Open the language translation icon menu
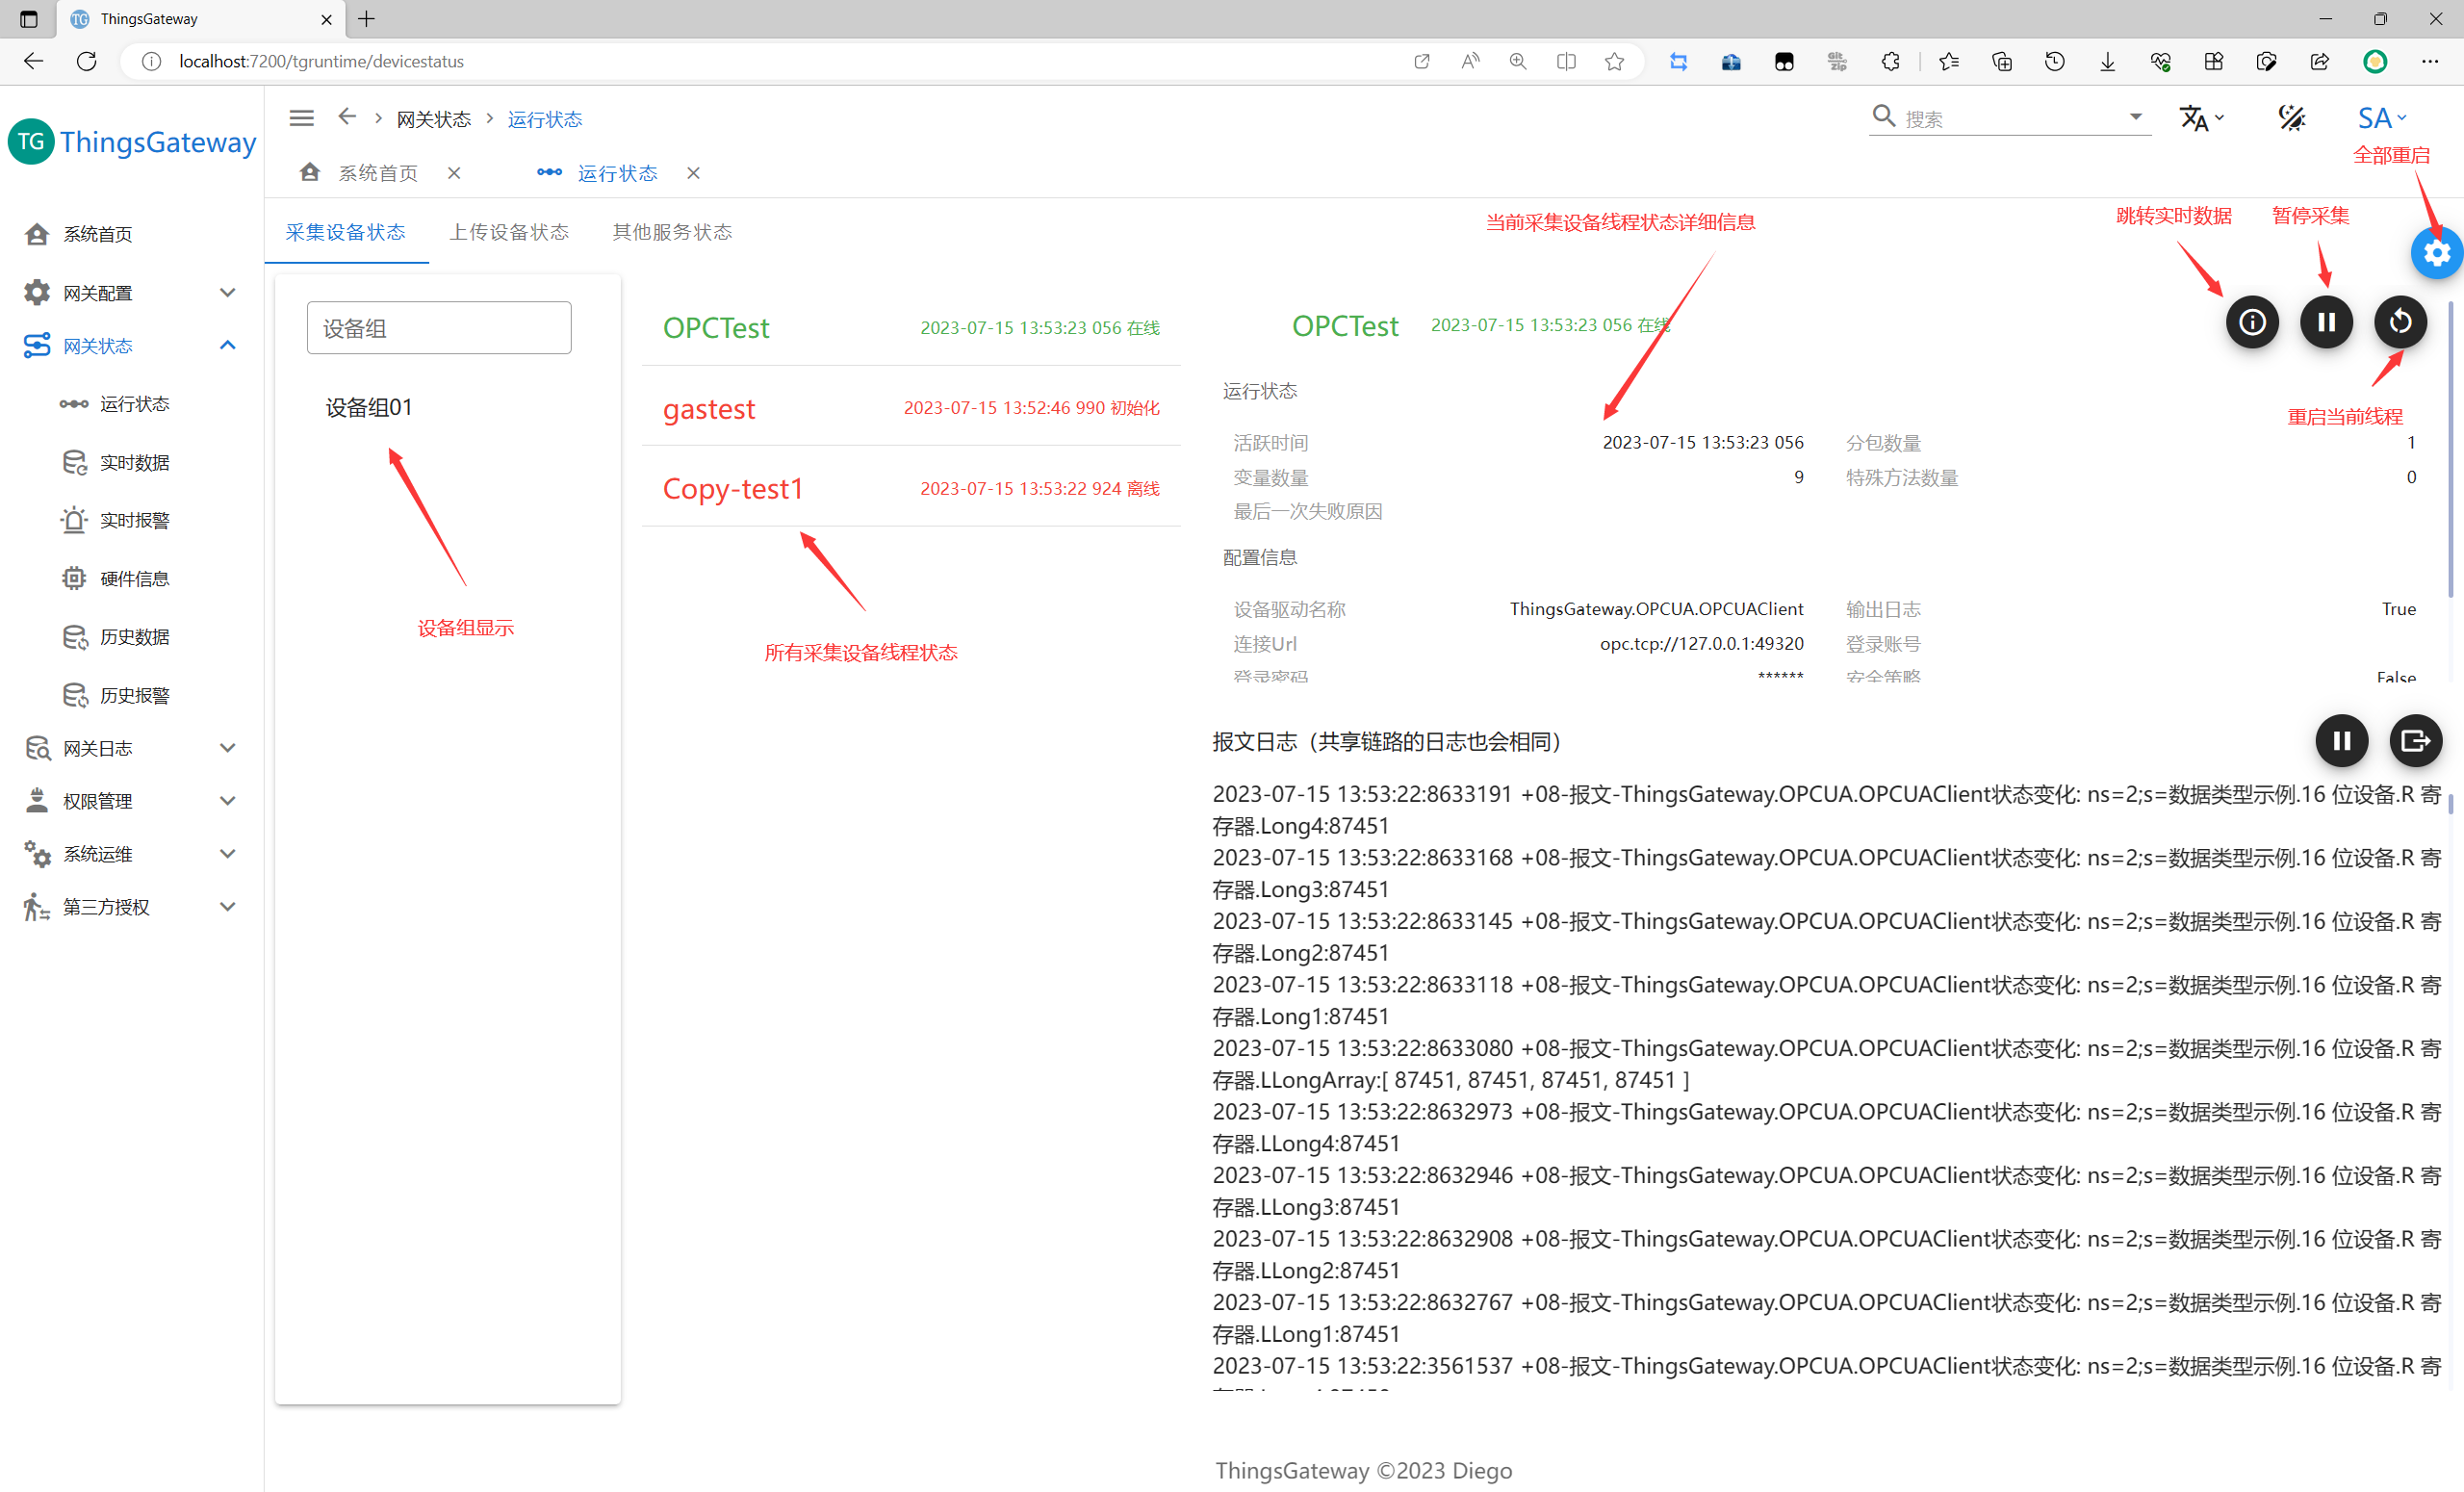 tap(2200, 118)
